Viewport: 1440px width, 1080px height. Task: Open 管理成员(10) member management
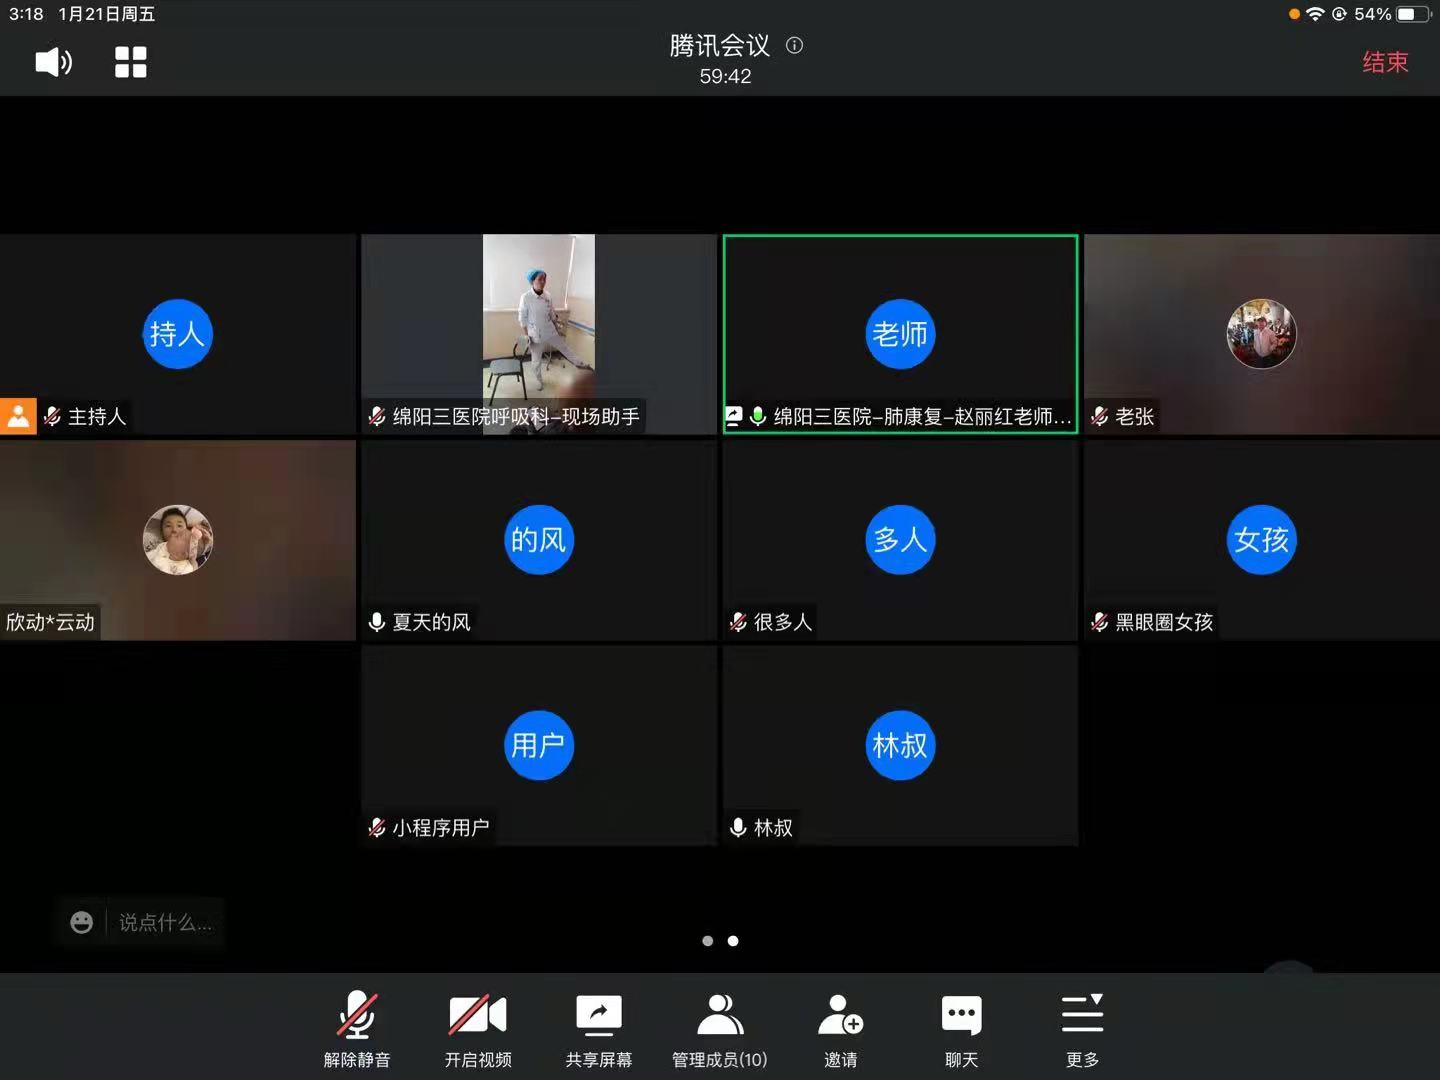pyautogui.click(x=719, y=1014)
